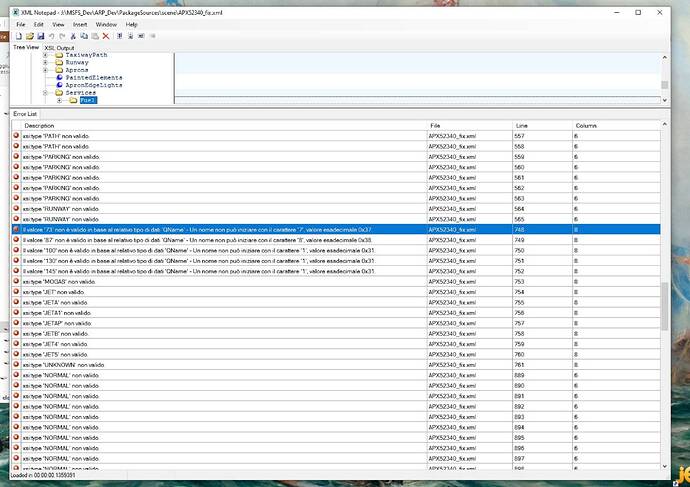Delete the selected node with red X
The width and height of the screenshot is (690, 487).
point(106,36)
